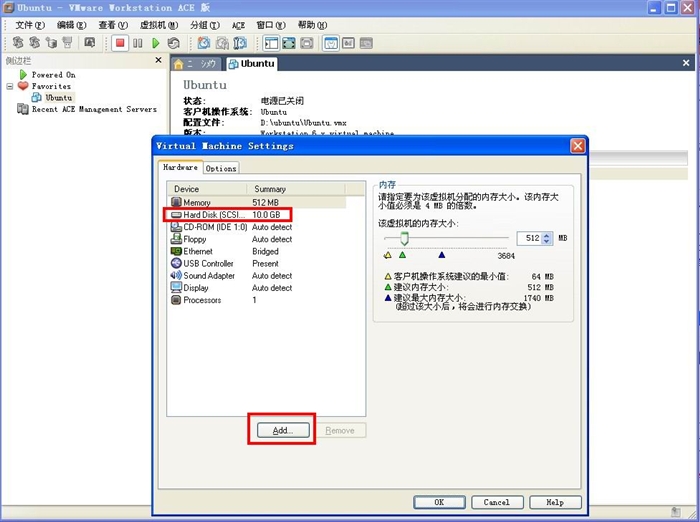
Task: Click the Quick Switch mode toolbar icon
Action: pyautogui.click(x=307, y=43)
